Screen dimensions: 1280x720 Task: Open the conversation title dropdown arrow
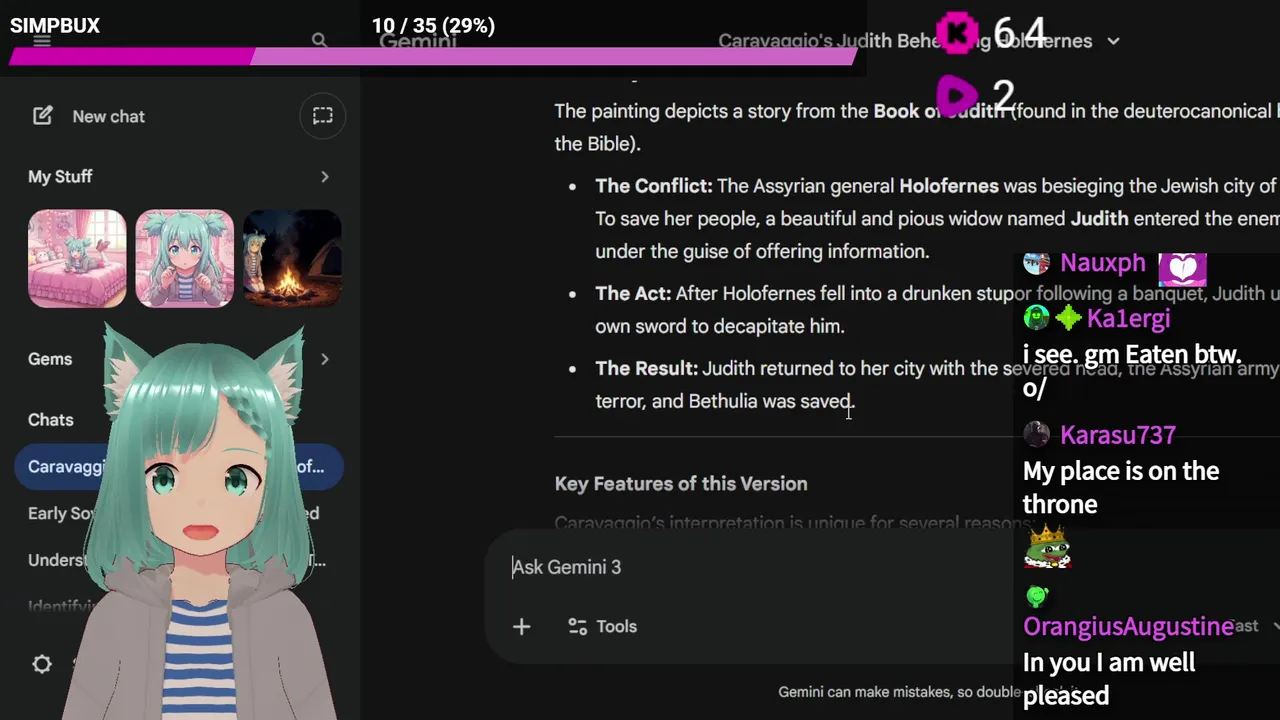[x=1113, y=41]
